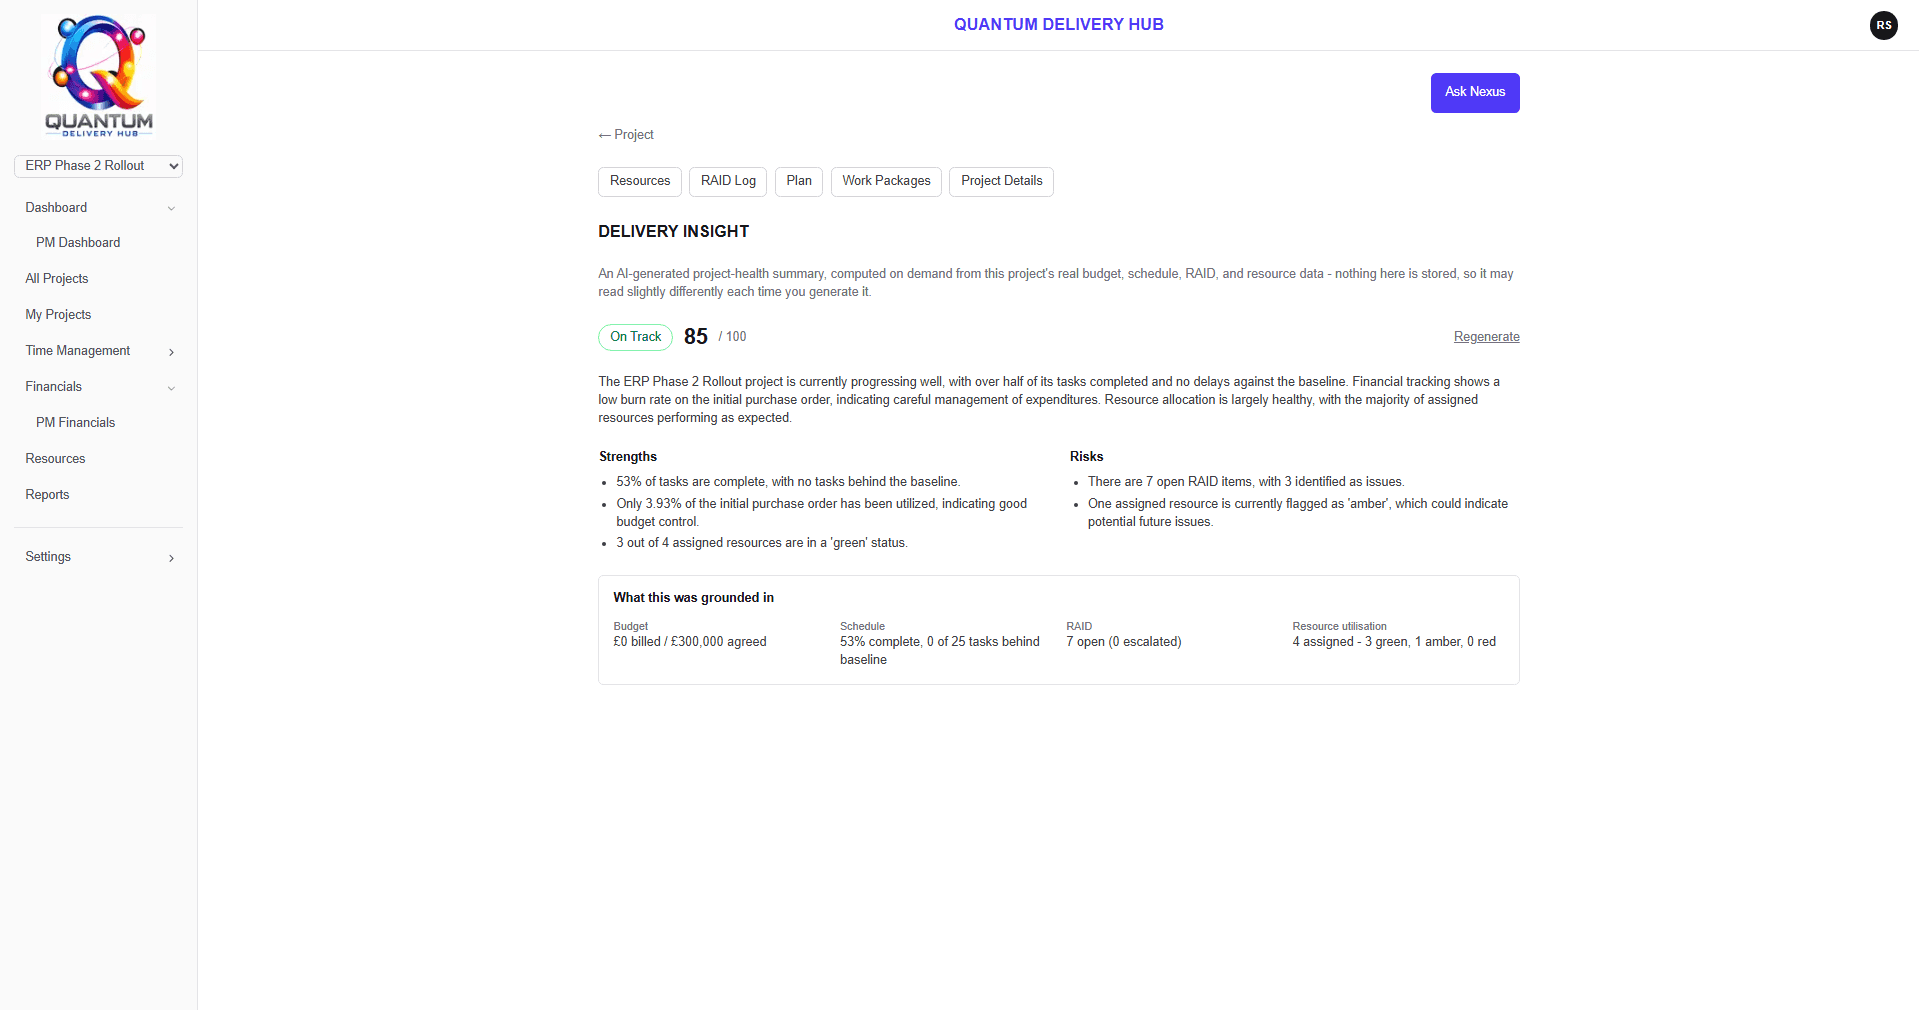
Task: Open the RS user avatar menu
Action: tap(1883, 25)
